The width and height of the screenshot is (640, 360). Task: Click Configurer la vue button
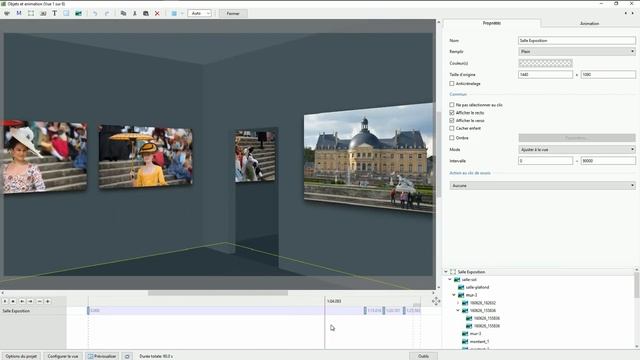point(63,356)
